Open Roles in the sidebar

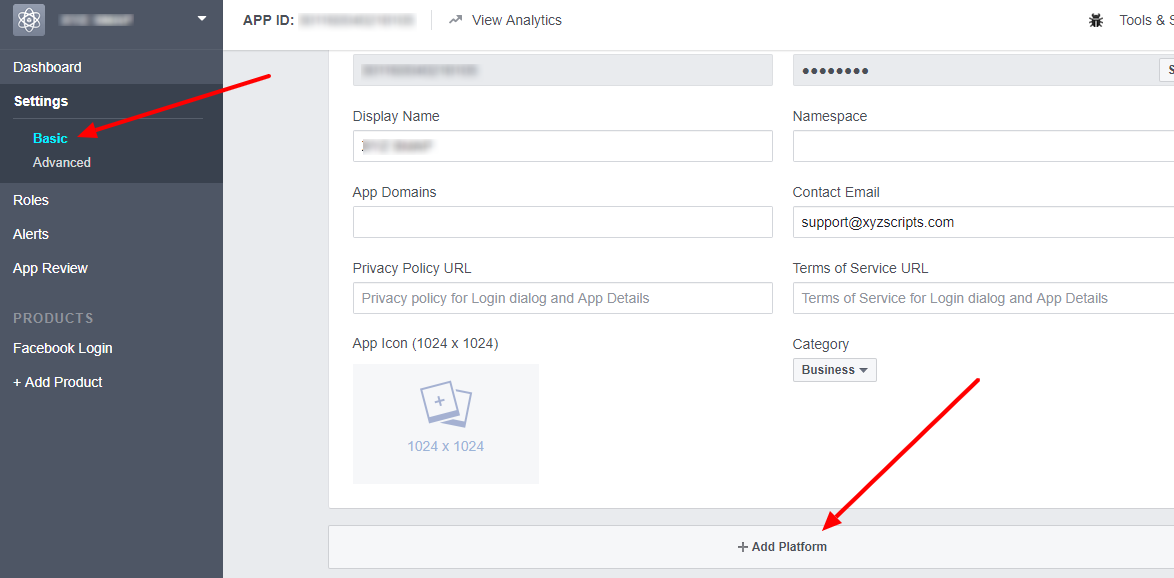tap(31, 200)
